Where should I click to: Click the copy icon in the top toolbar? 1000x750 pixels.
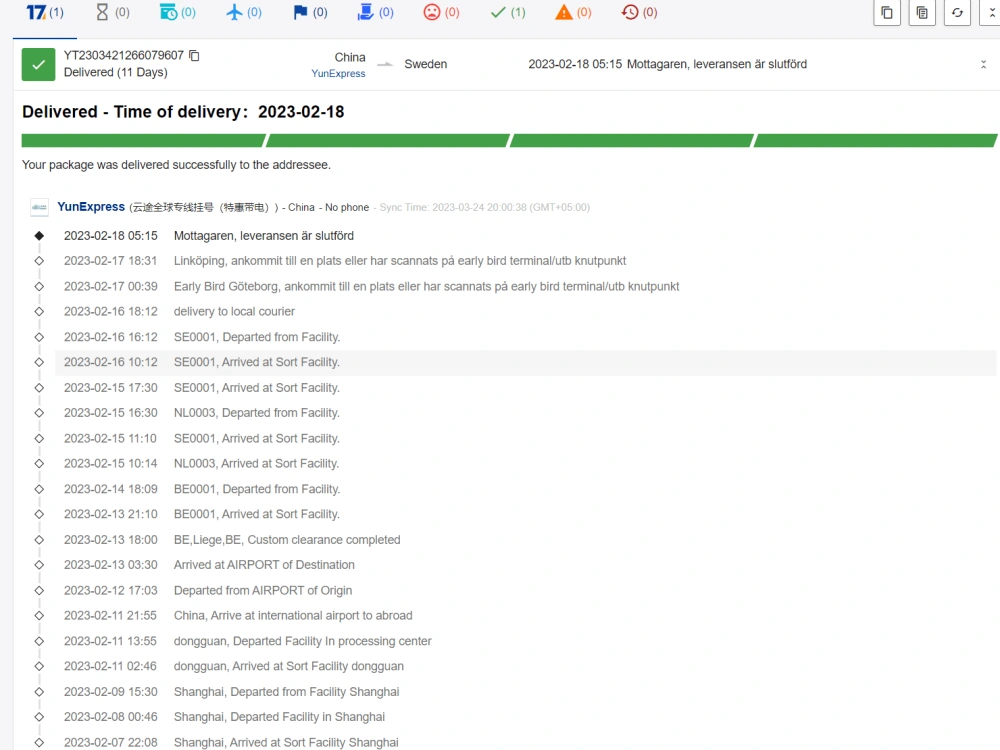pyautogui.click(x=886, y=12)
